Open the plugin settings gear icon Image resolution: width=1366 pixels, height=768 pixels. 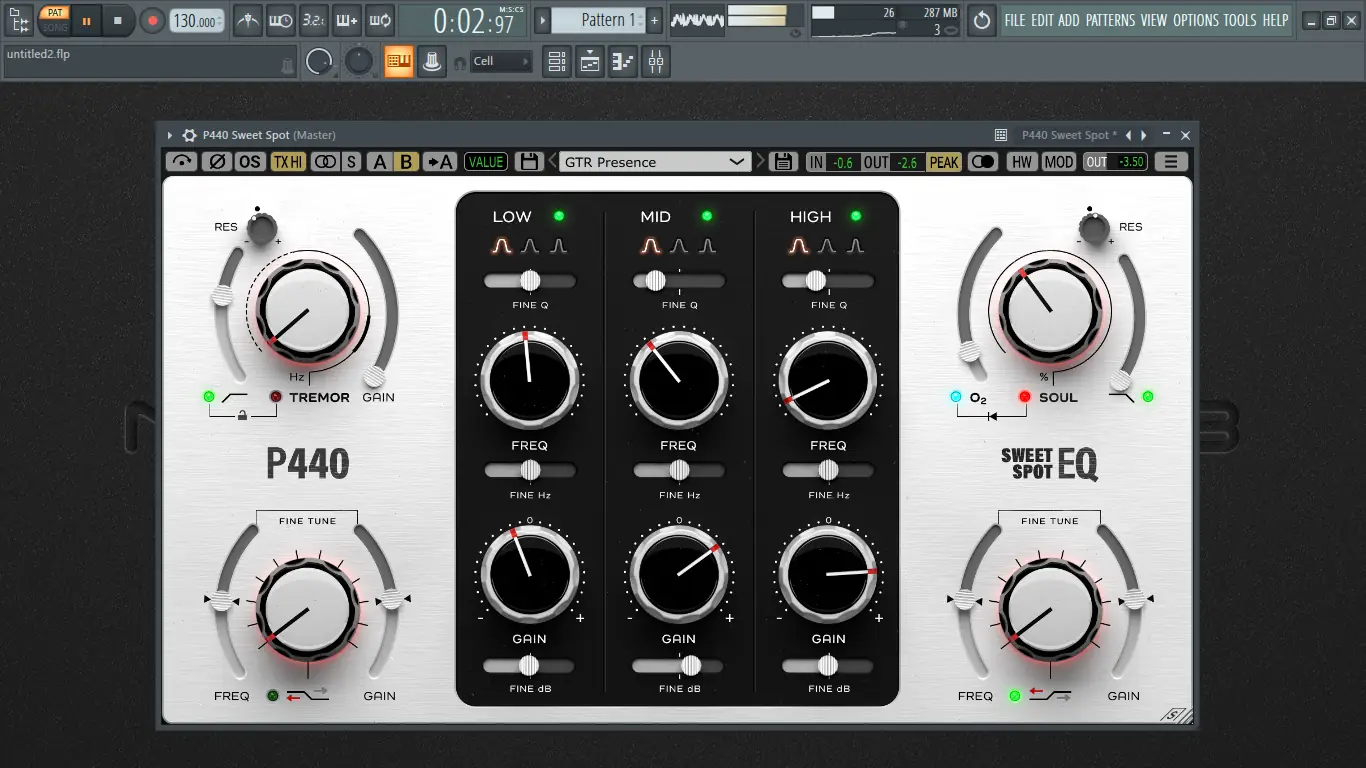[x=188, y=134]
